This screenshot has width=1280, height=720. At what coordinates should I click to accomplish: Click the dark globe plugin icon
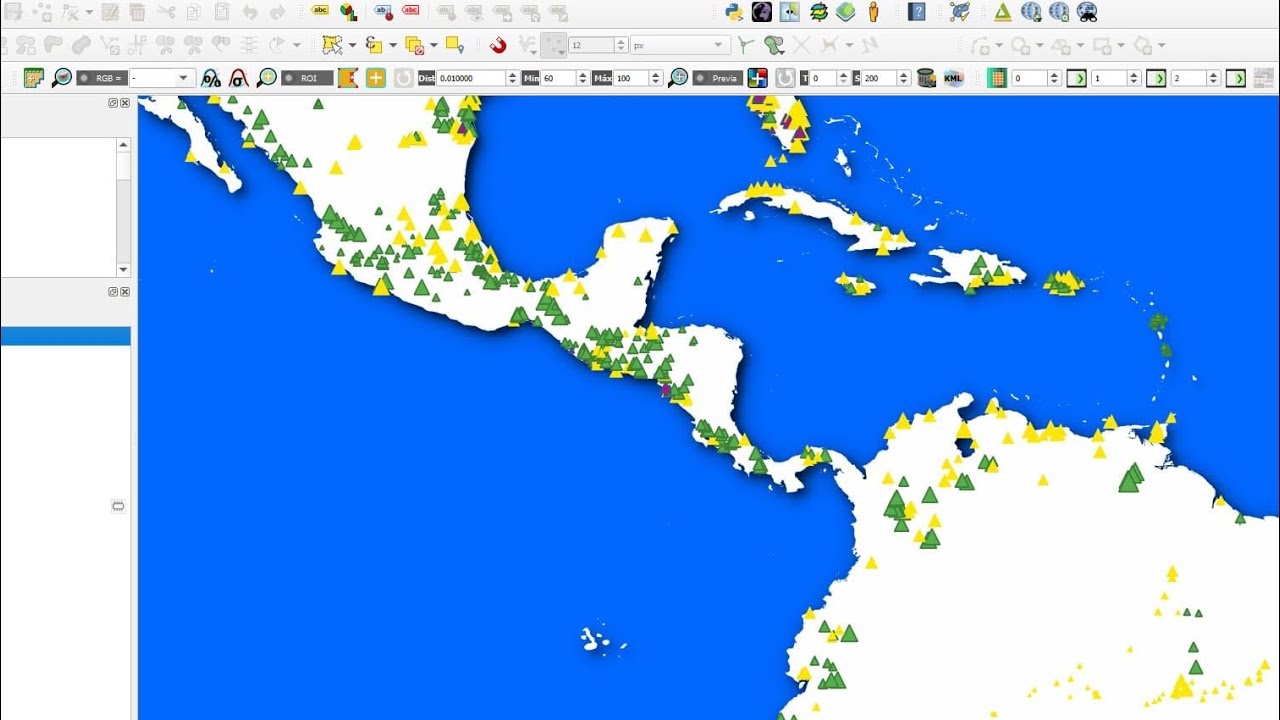(x=762, y=12)
